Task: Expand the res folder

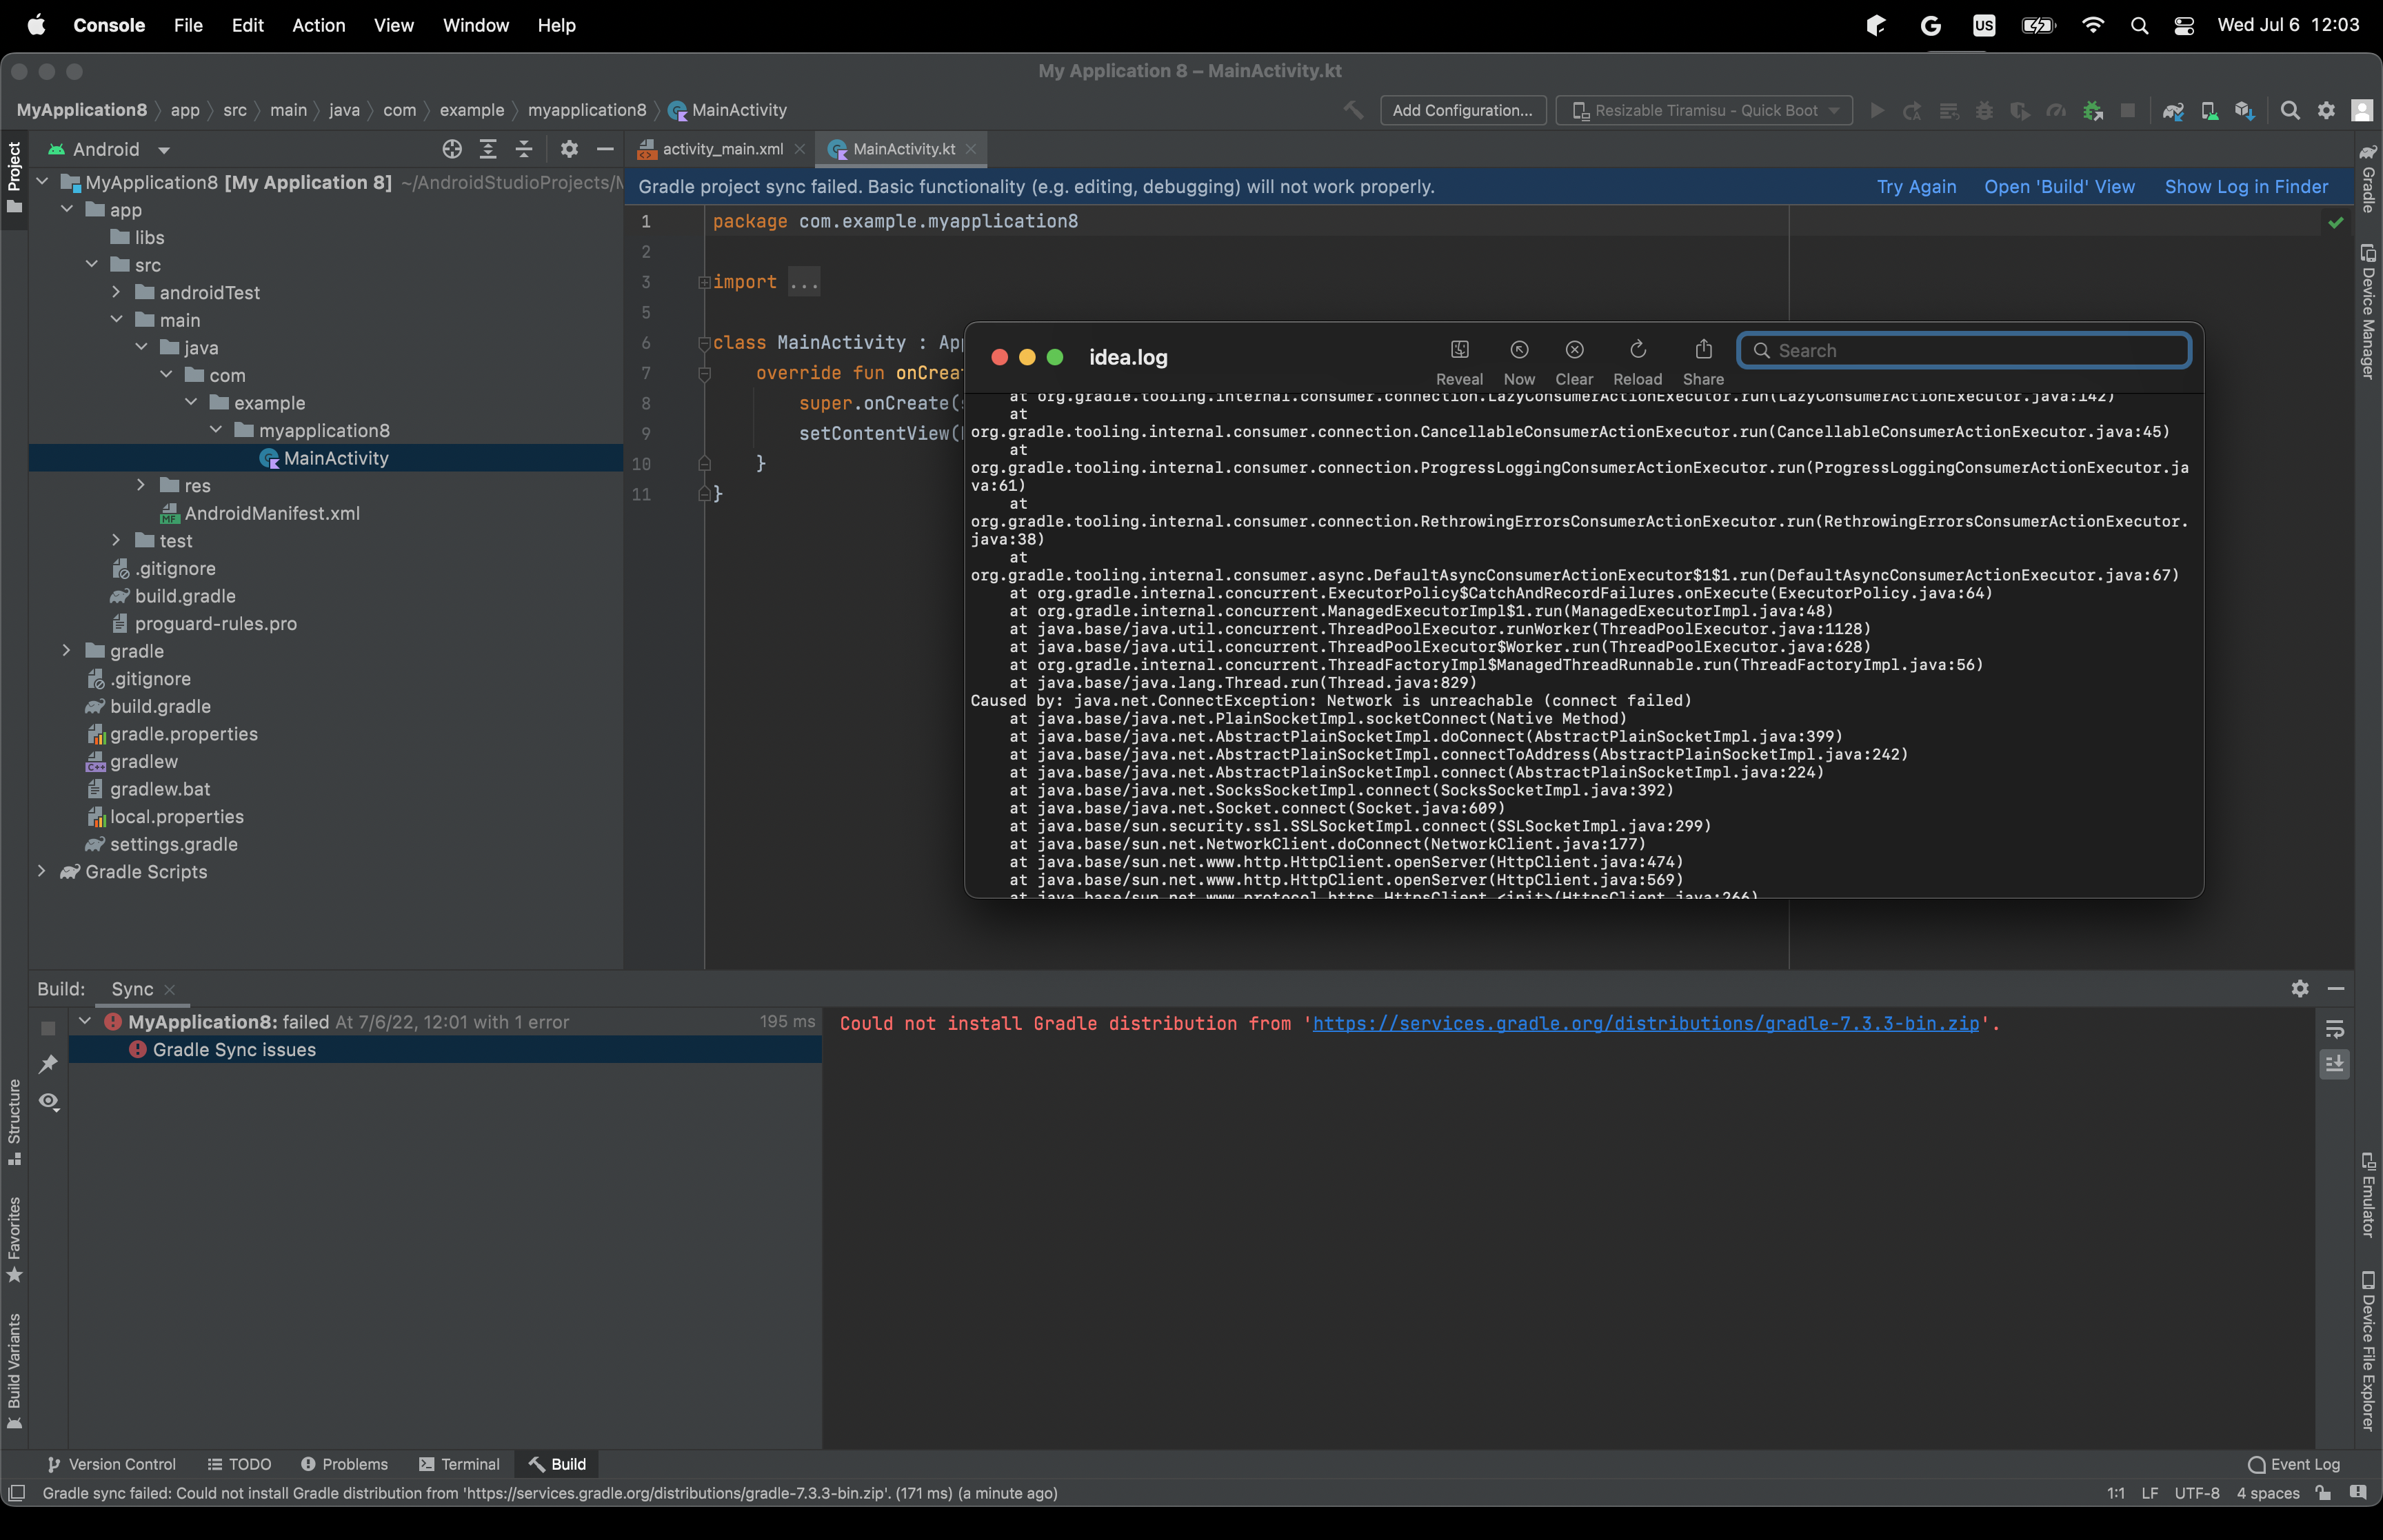Action: click(141, 485)
